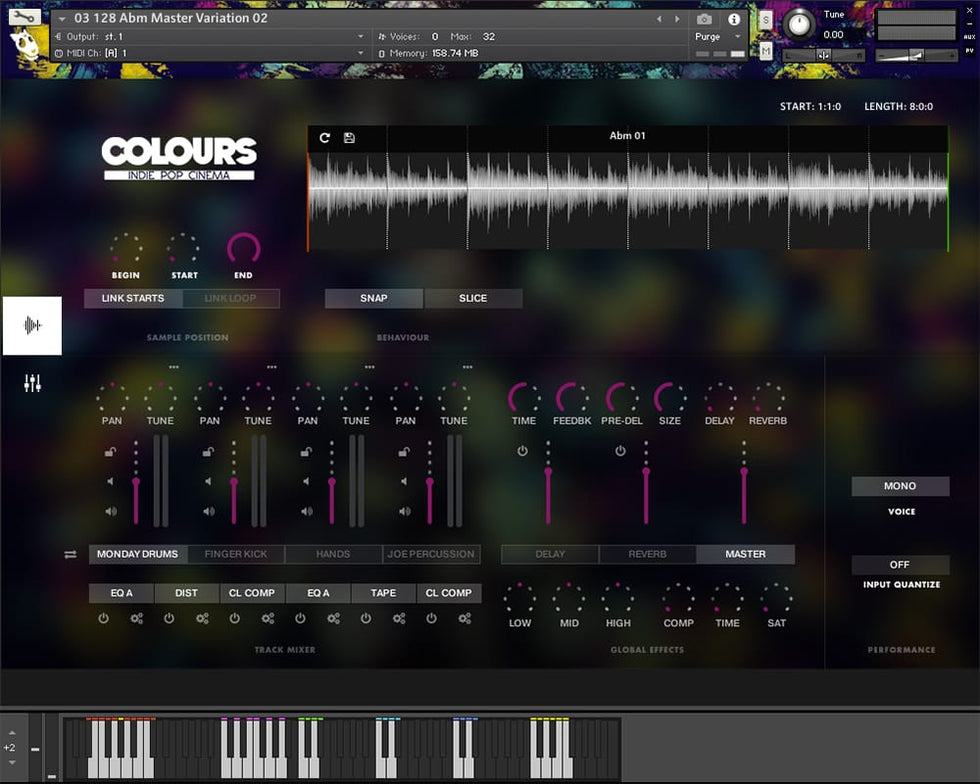Toggle the SNAP behaviour button

click(374, 298)
